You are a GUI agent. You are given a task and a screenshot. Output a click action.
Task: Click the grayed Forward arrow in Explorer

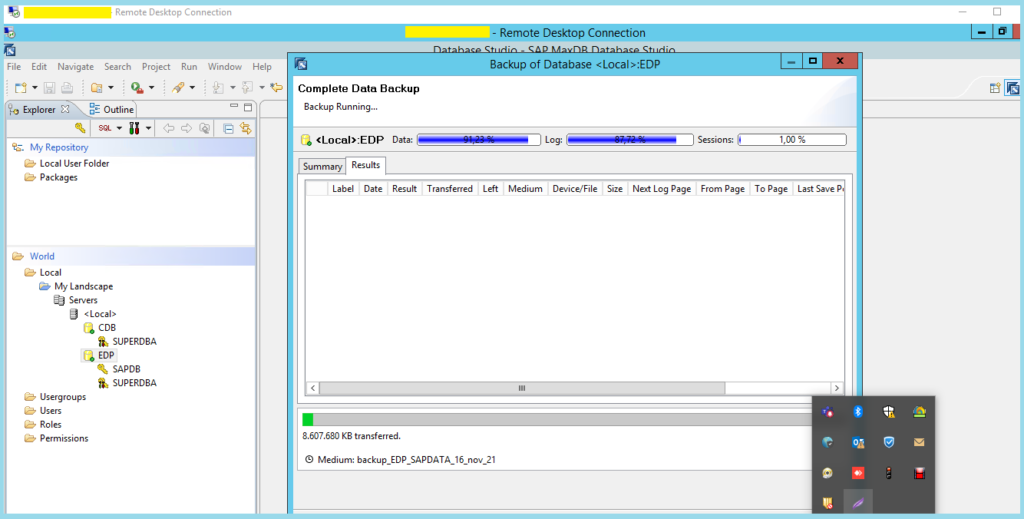click(x=186, y=128)
